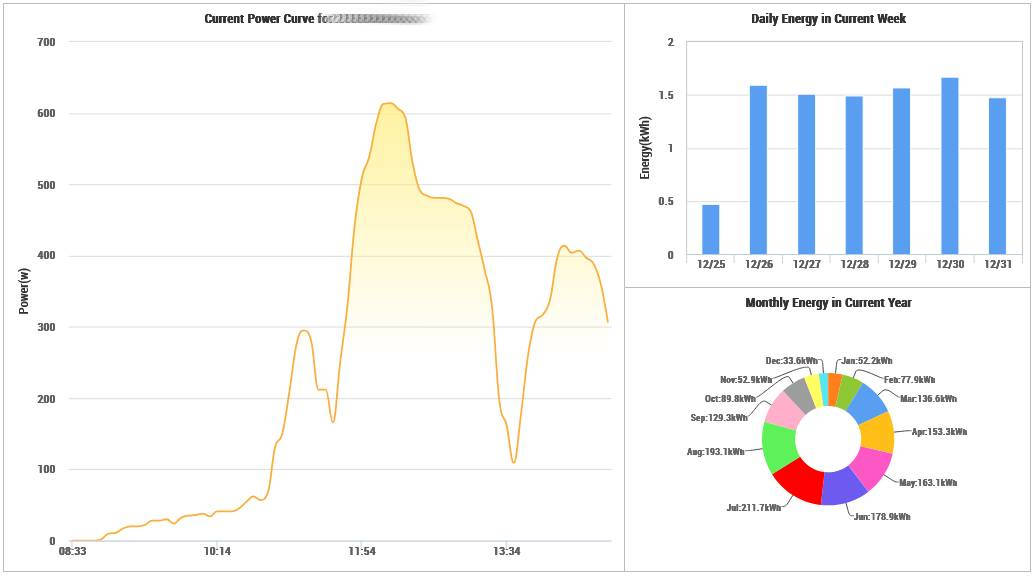Click the 'Dec:33.6kWh' label
1034x576 pixels.
(791, 361)
